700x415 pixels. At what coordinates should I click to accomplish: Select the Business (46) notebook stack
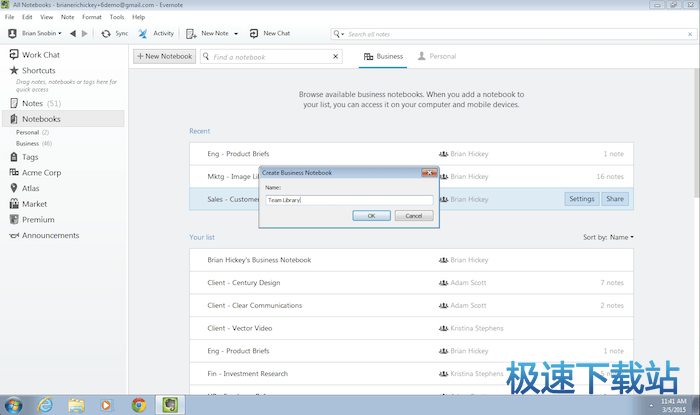click(34, 144)
